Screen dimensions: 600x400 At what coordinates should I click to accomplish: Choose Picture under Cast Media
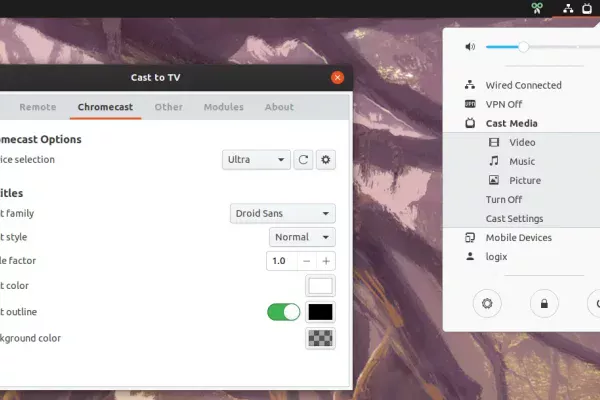tap(522, 180)
